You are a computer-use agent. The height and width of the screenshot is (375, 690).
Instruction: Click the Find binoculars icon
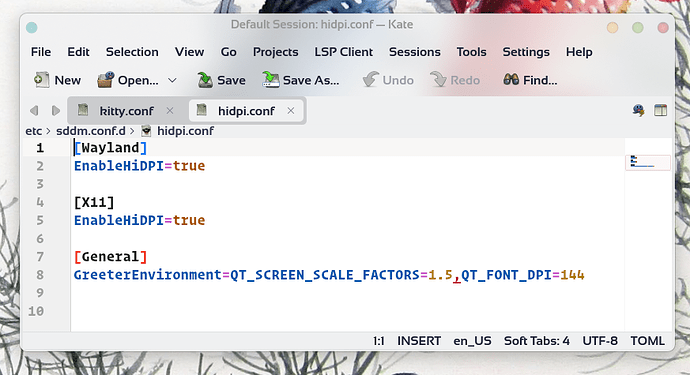[511, 80]
